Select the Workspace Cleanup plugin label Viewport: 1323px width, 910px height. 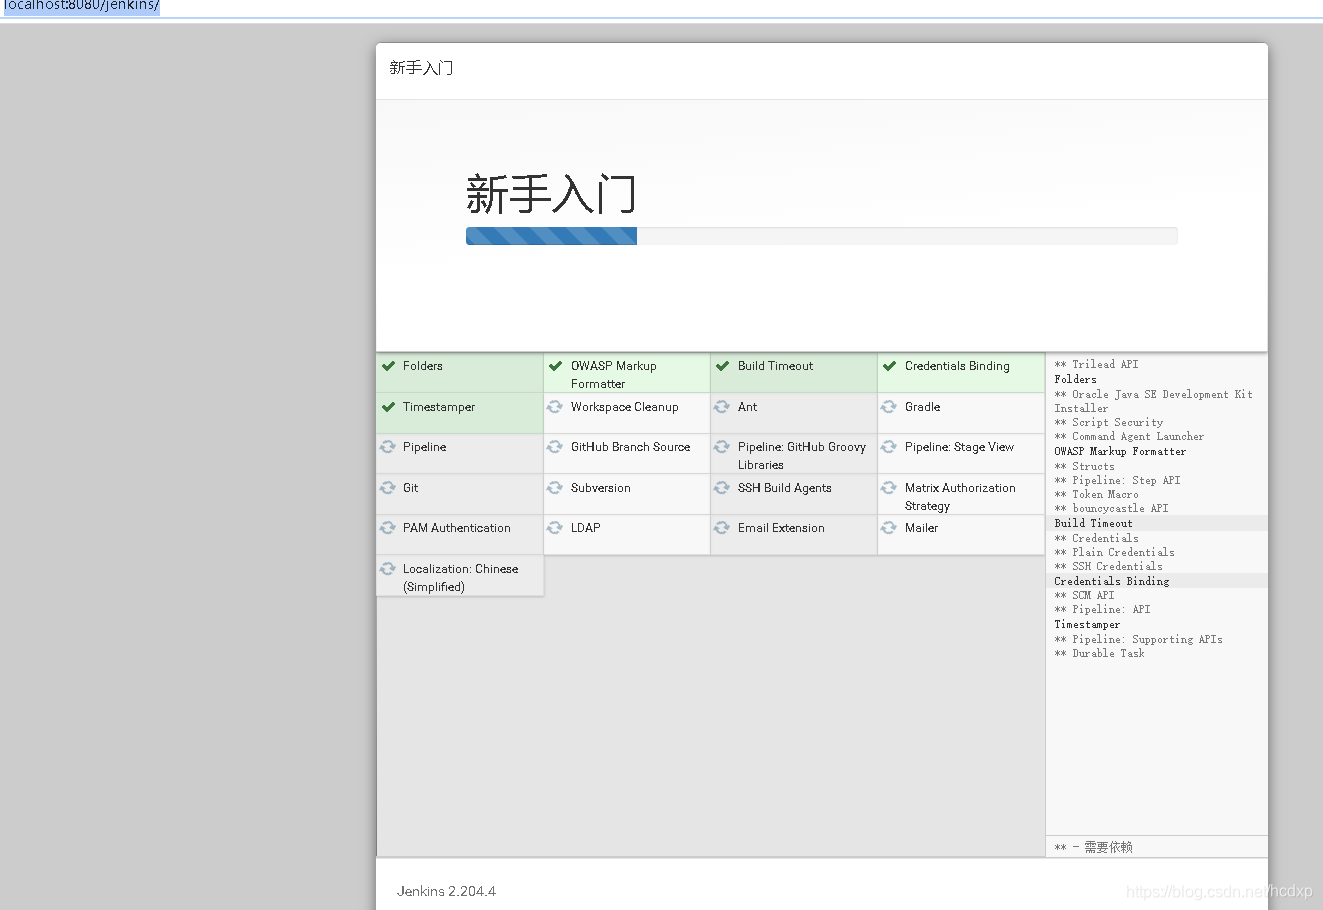point(625,407)
